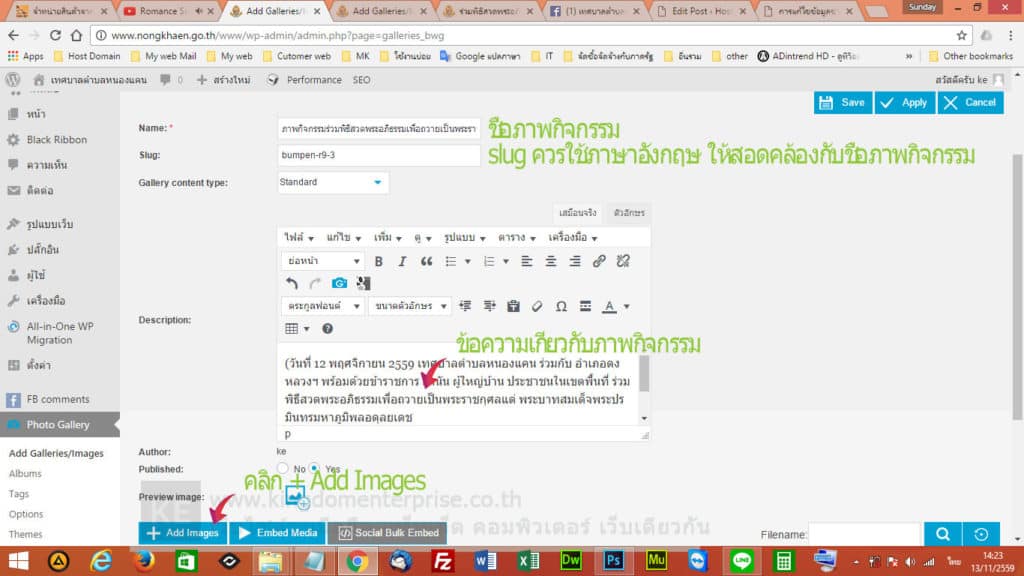The height and width of the screenshot is (576, 1024).
Task: Open the Gallery content type dropdown
Action: 332,182
